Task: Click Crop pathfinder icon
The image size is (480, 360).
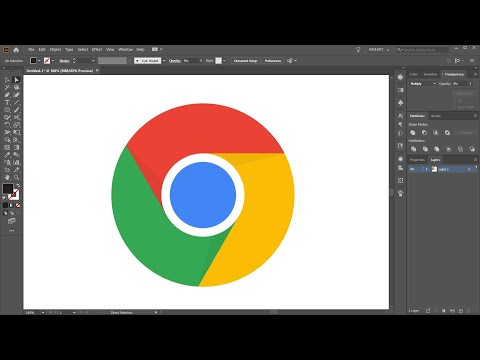Action: point(449,149)
